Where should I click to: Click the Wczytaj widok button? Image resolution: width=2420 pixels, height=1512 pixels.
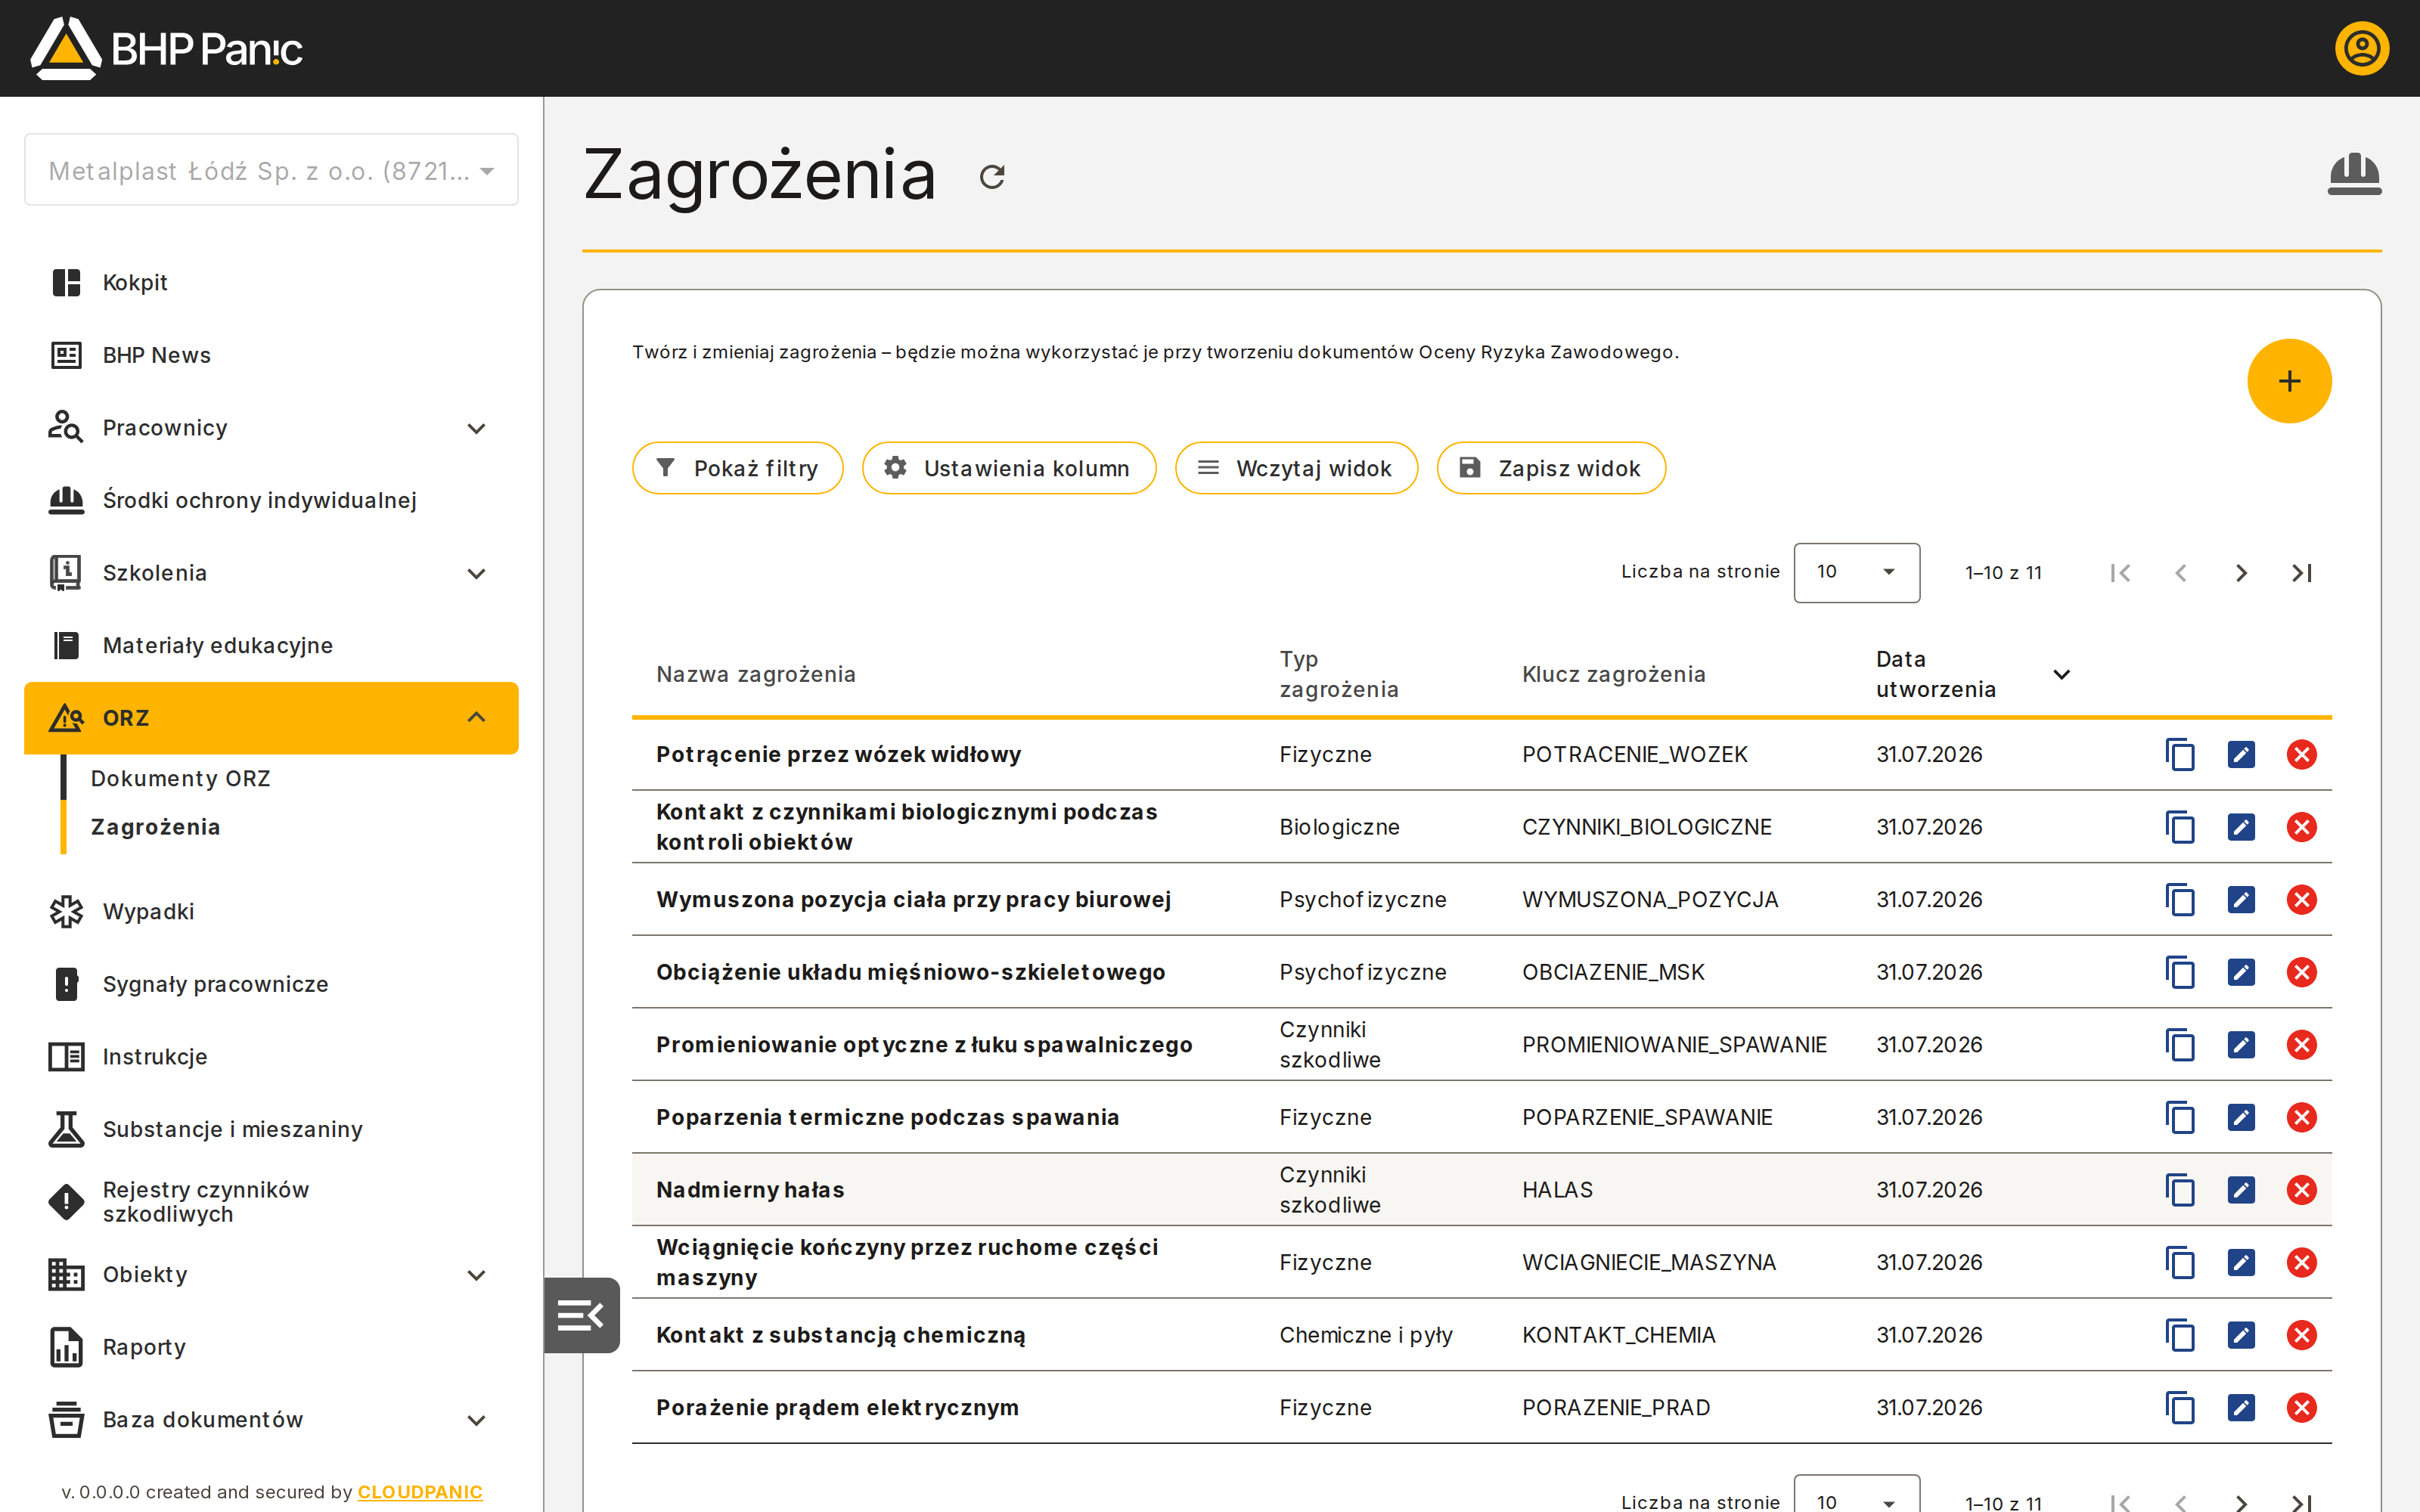(1296, 468)
